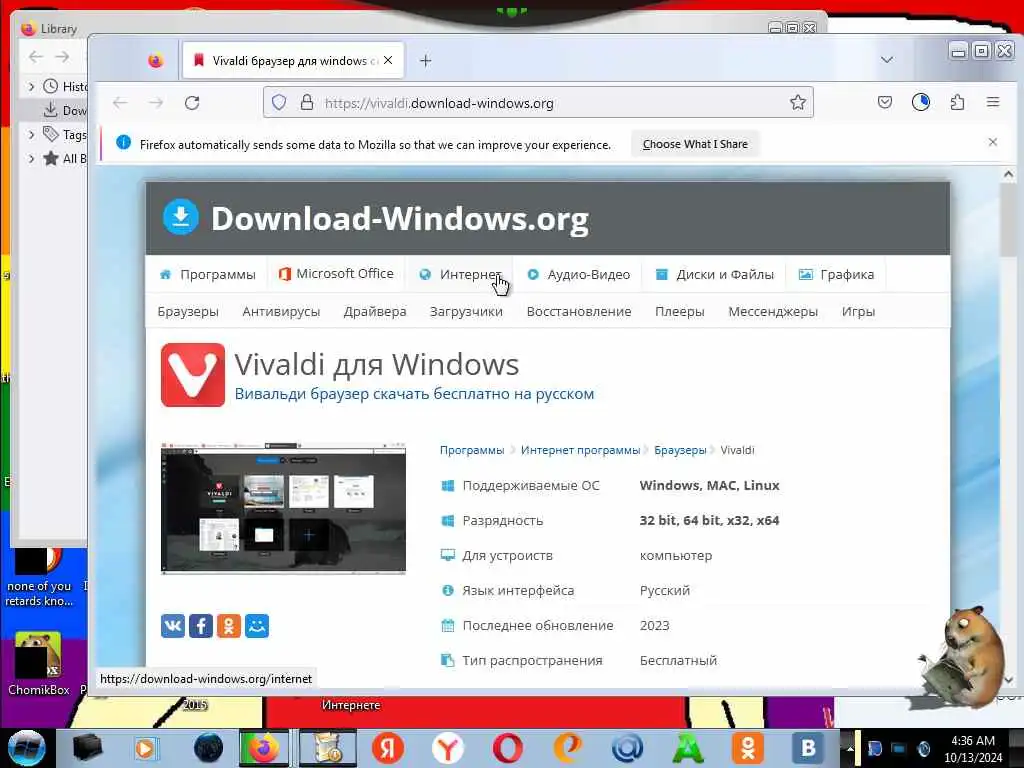Viewport: 1024px width, 768px height.
Task: Click the red Vivaldi logo icon
Action: click(x=193, y=375)
